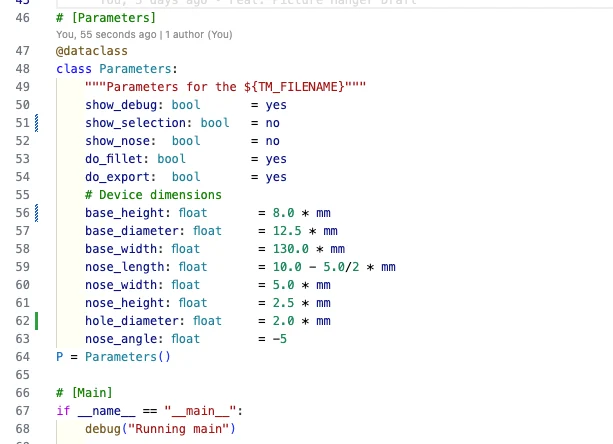Click the show_debug field name
This screenshot has width=613, height=444.
121,105
